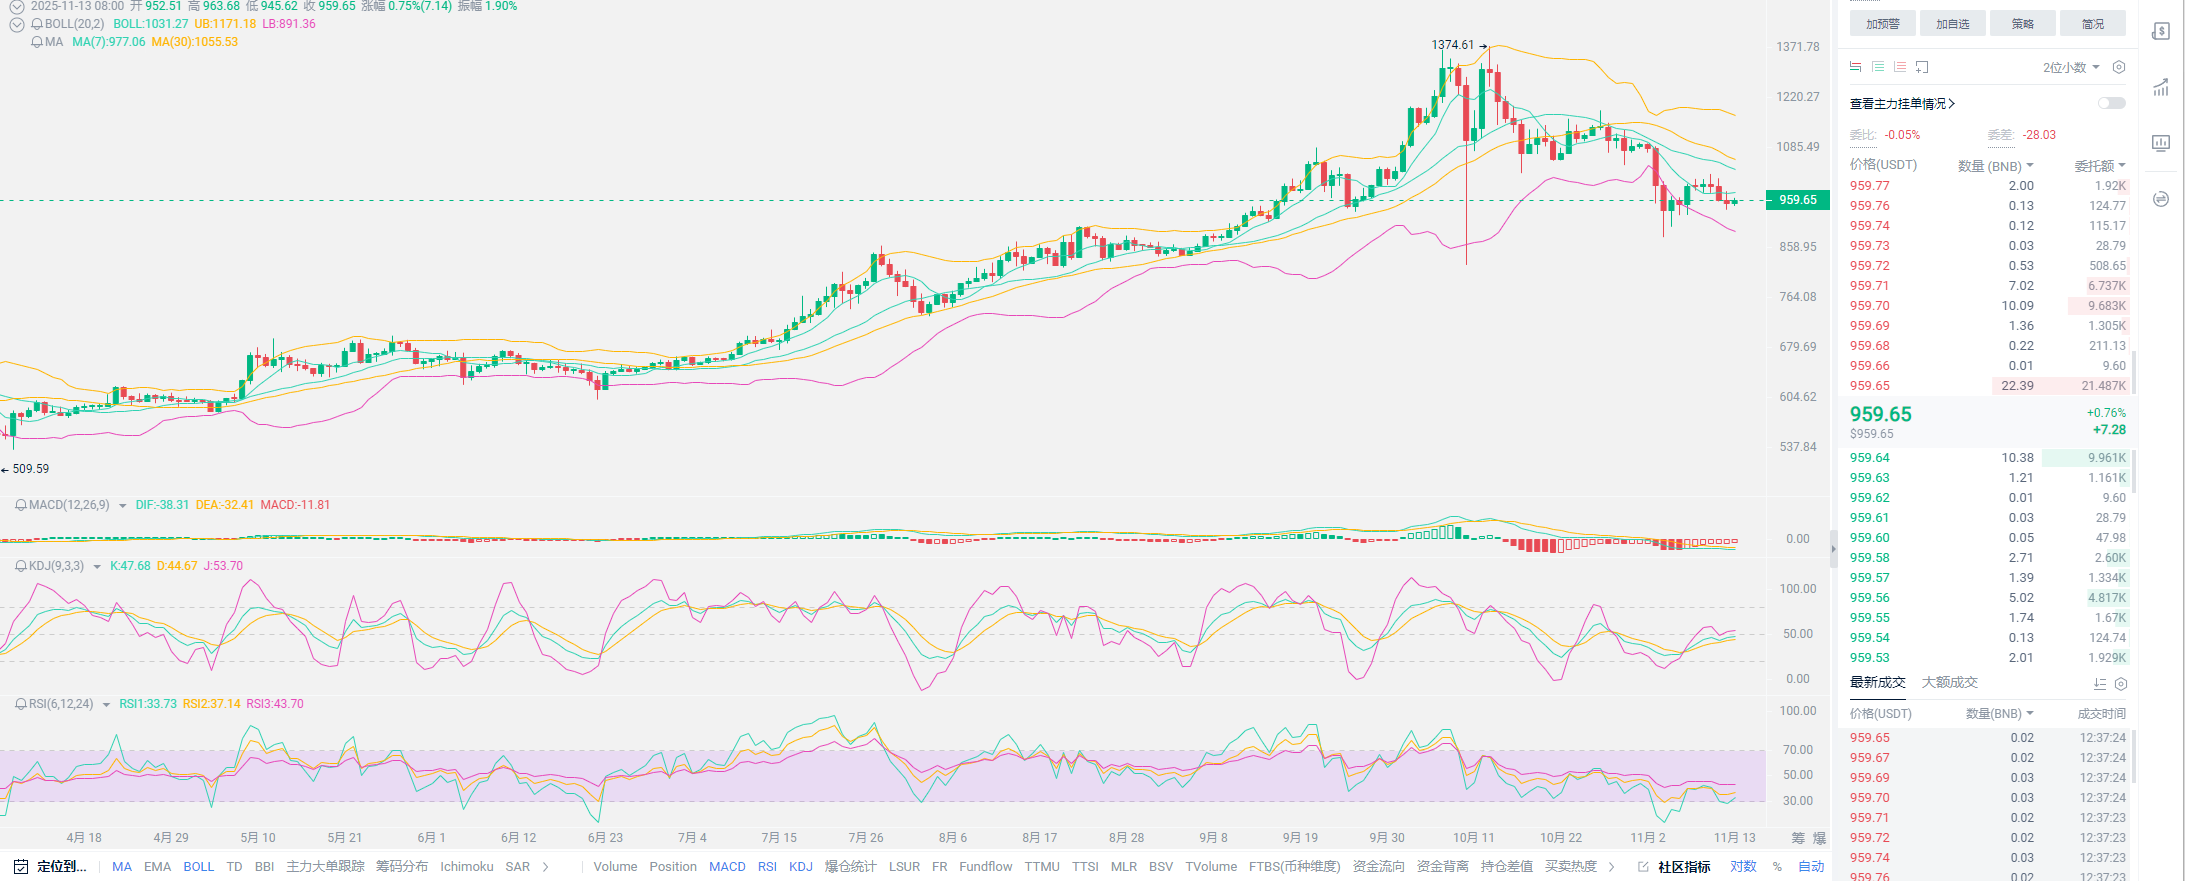2185x881 pixels.
Task: Open the 委托额 column dropdown
Action: click(2100, 166)
